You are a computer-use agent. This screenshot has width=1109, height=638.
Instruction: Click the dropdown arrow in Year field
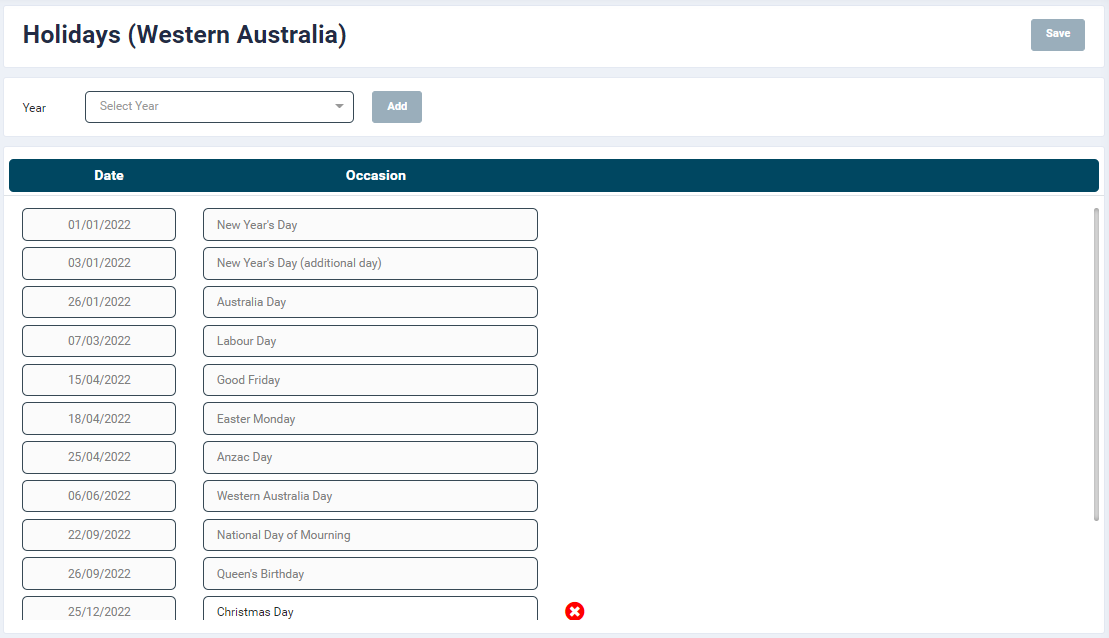(x=339, y=107)
